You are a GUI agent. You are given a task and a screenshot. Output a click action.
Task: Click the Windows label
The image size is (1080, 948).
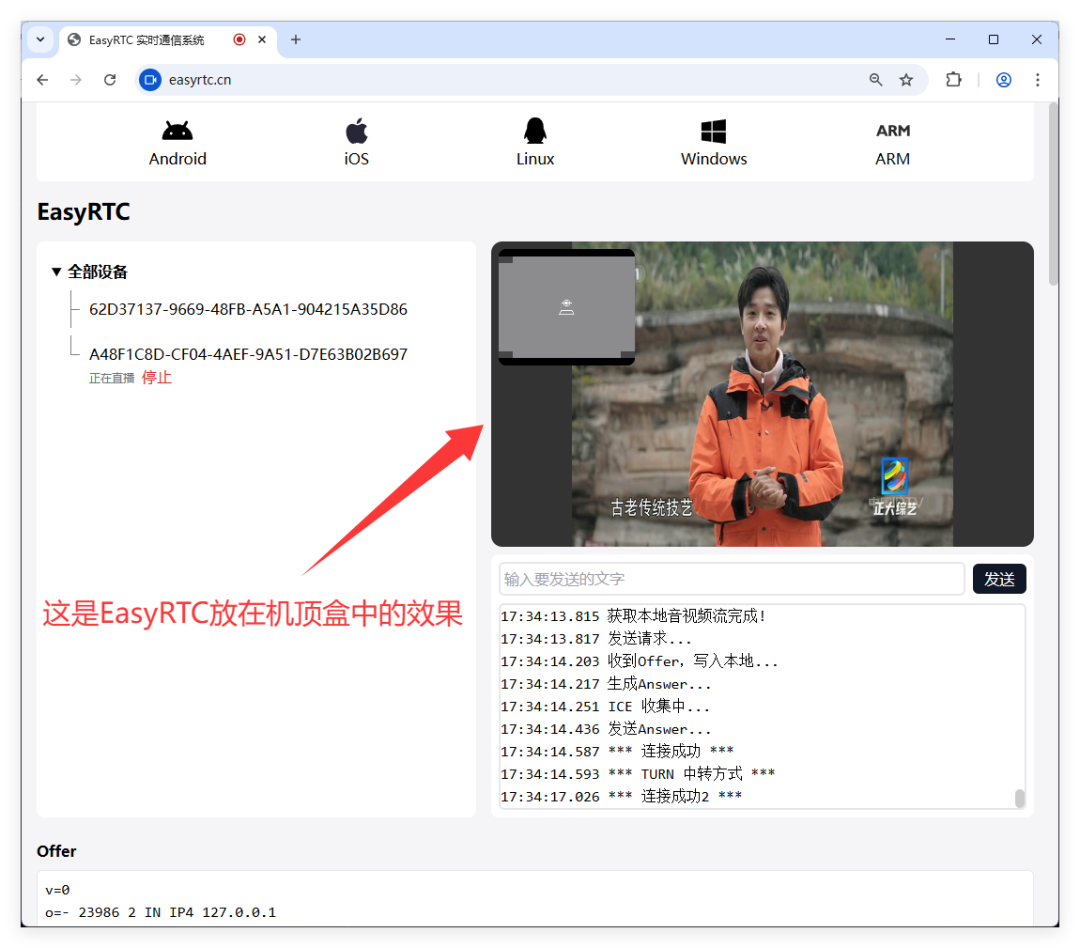pos(714,159)
